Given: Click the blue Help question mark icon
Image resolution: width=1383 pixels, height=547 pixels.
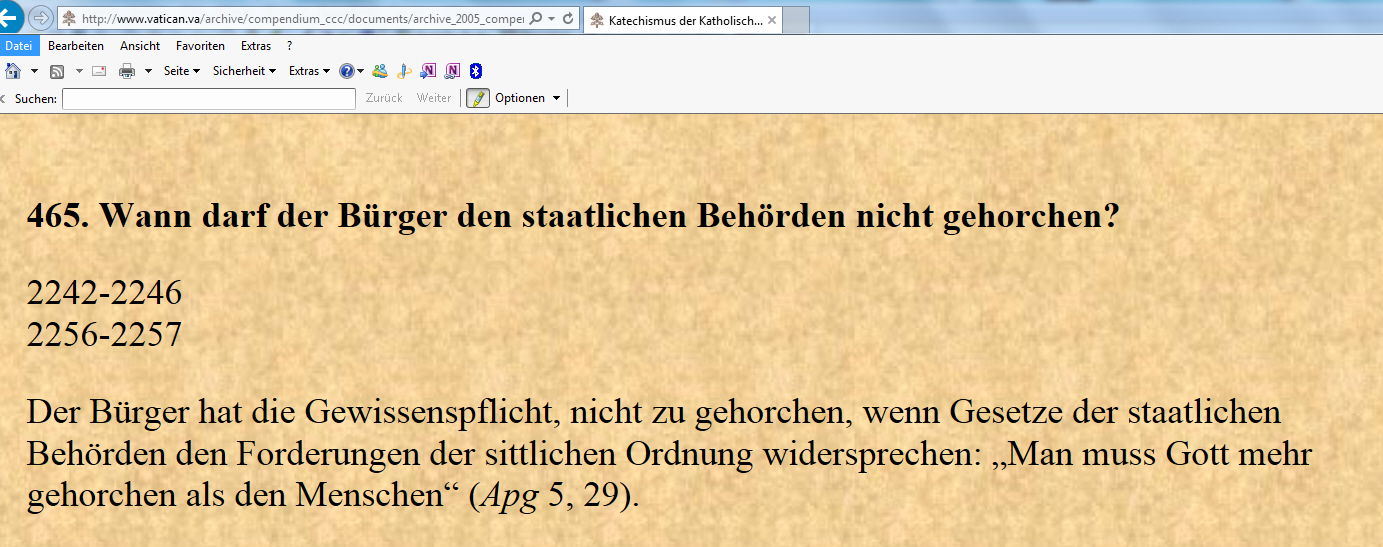Looking at the screenshot, I should [346, 71].
